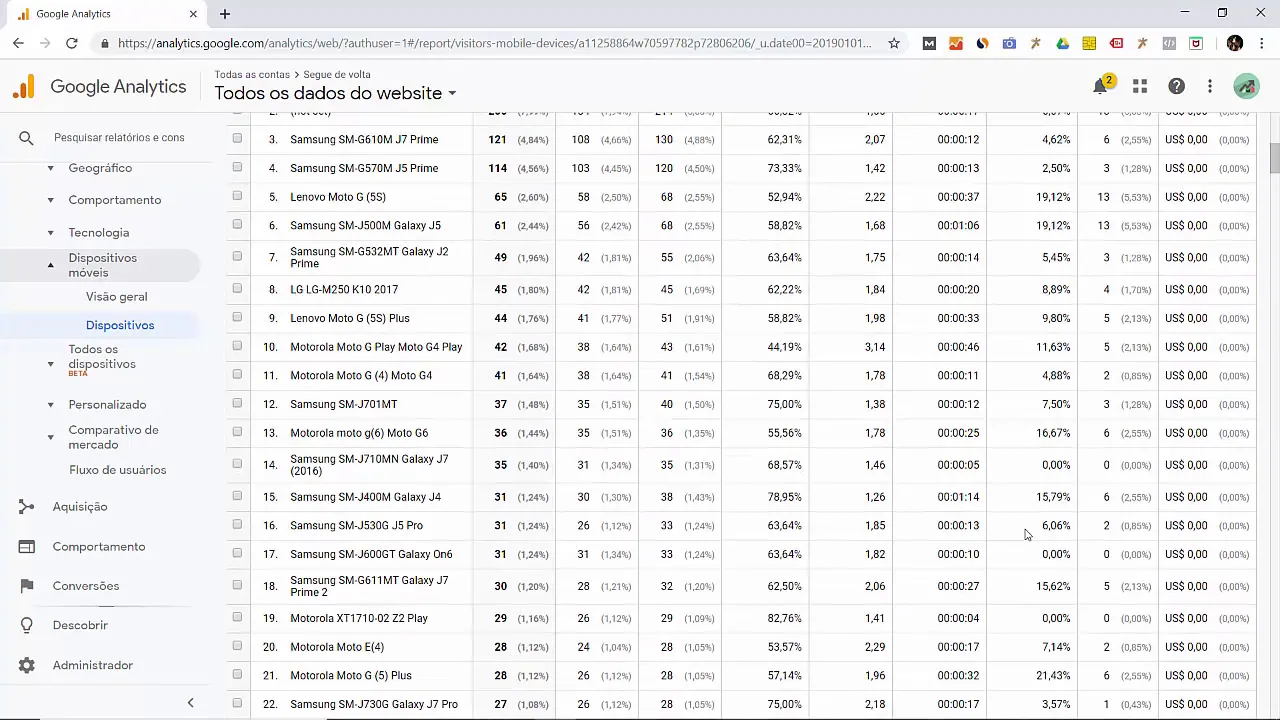Screen dimensions: 1280x720
Task: Bookmark this page with the star icon
Action: (x=894, y=43)
